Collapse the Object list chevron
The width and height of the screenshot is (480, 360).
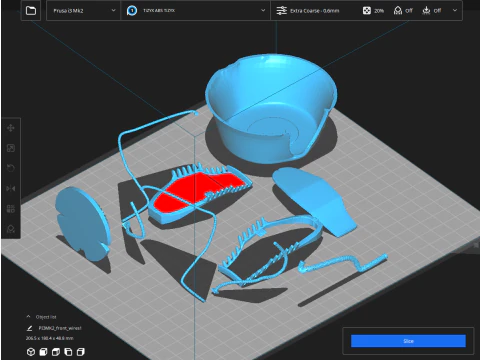28,316
